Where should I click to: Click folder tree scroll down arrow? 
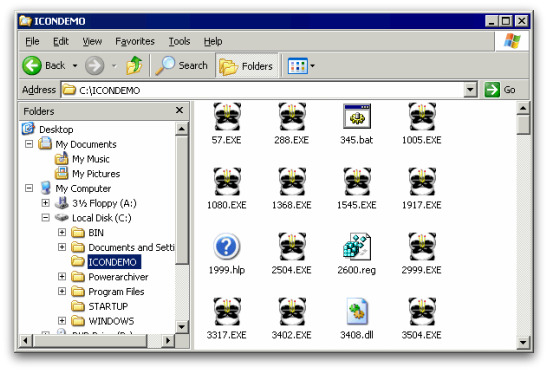pos(182,327)
